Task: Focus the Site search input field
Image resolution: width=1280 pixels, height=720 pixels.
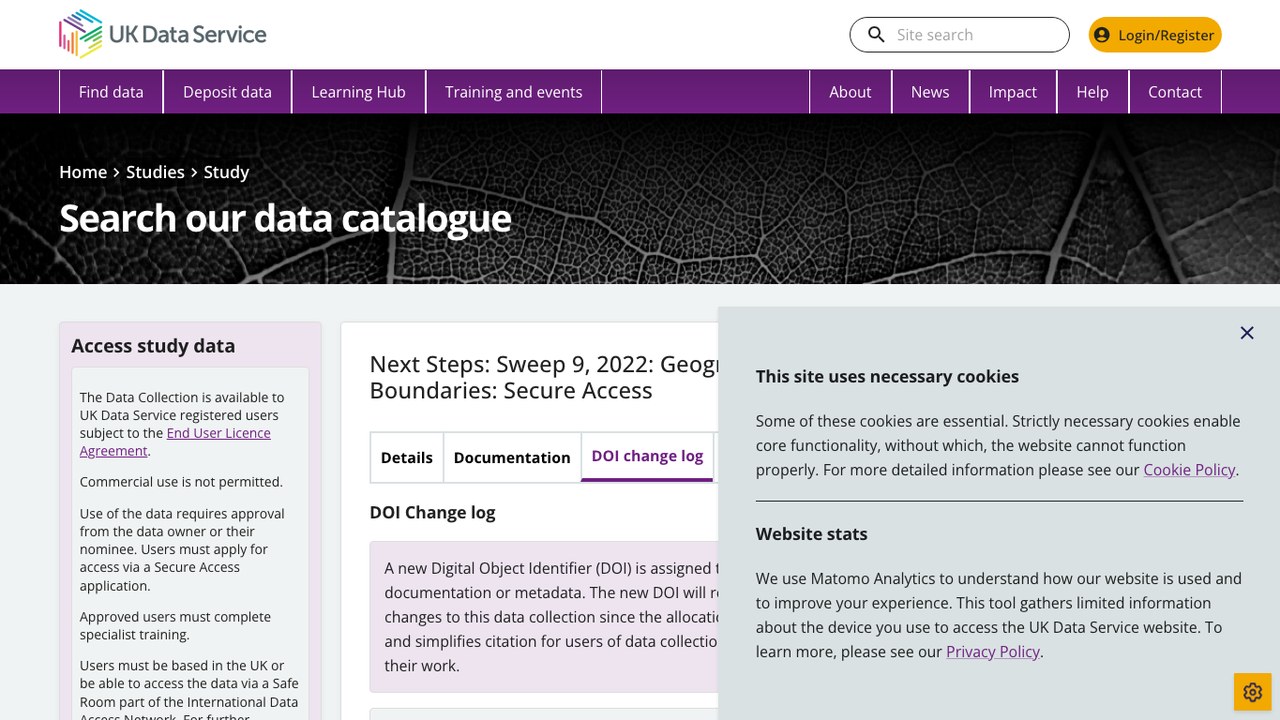Action: [960, 35]
